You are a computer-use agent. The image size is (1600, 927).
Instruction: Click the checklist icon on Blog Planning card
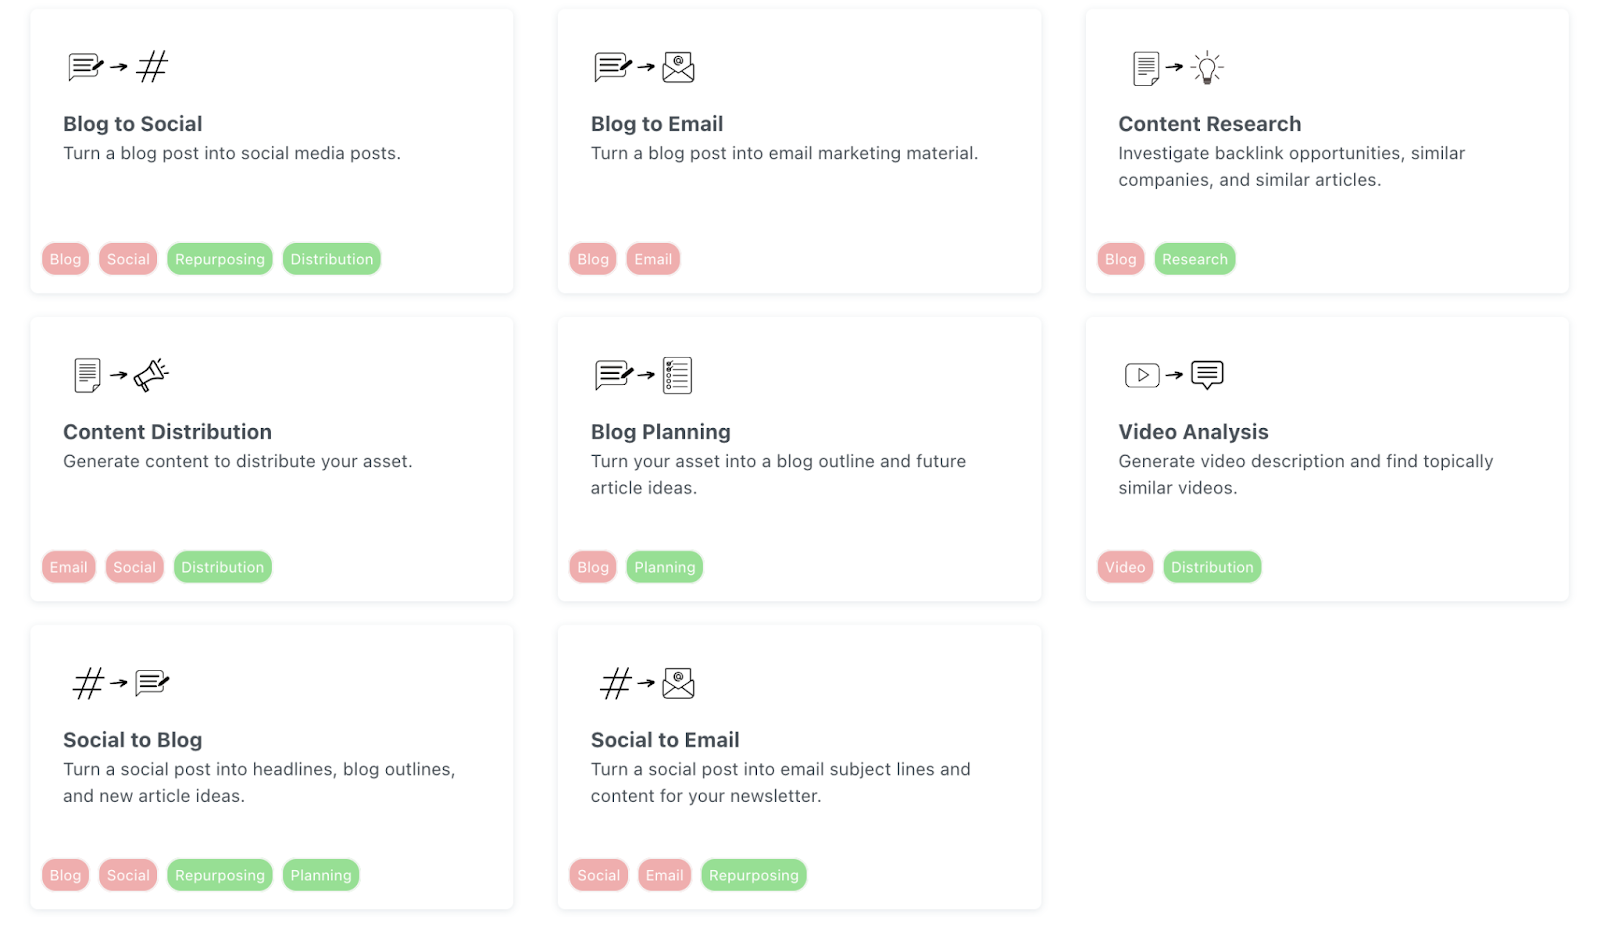(x=677, y=375)
